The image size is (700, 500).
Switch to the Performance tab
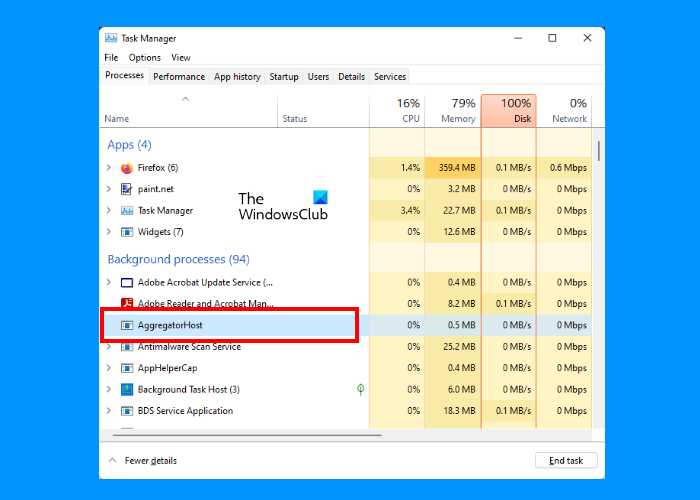point(179,77)
